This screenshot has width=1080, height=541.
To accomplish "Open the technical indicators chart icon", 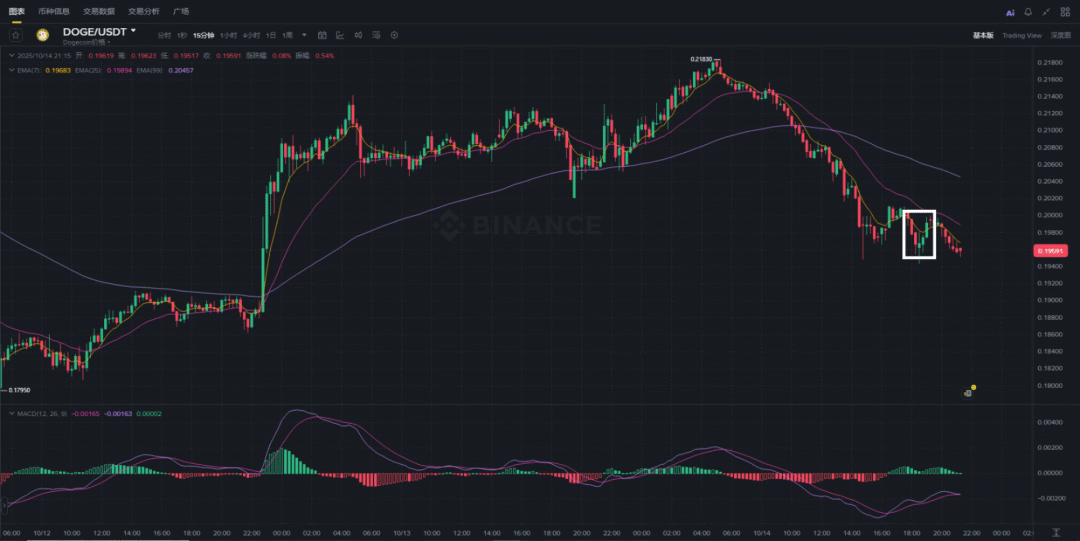I will (x=340, y=35).
